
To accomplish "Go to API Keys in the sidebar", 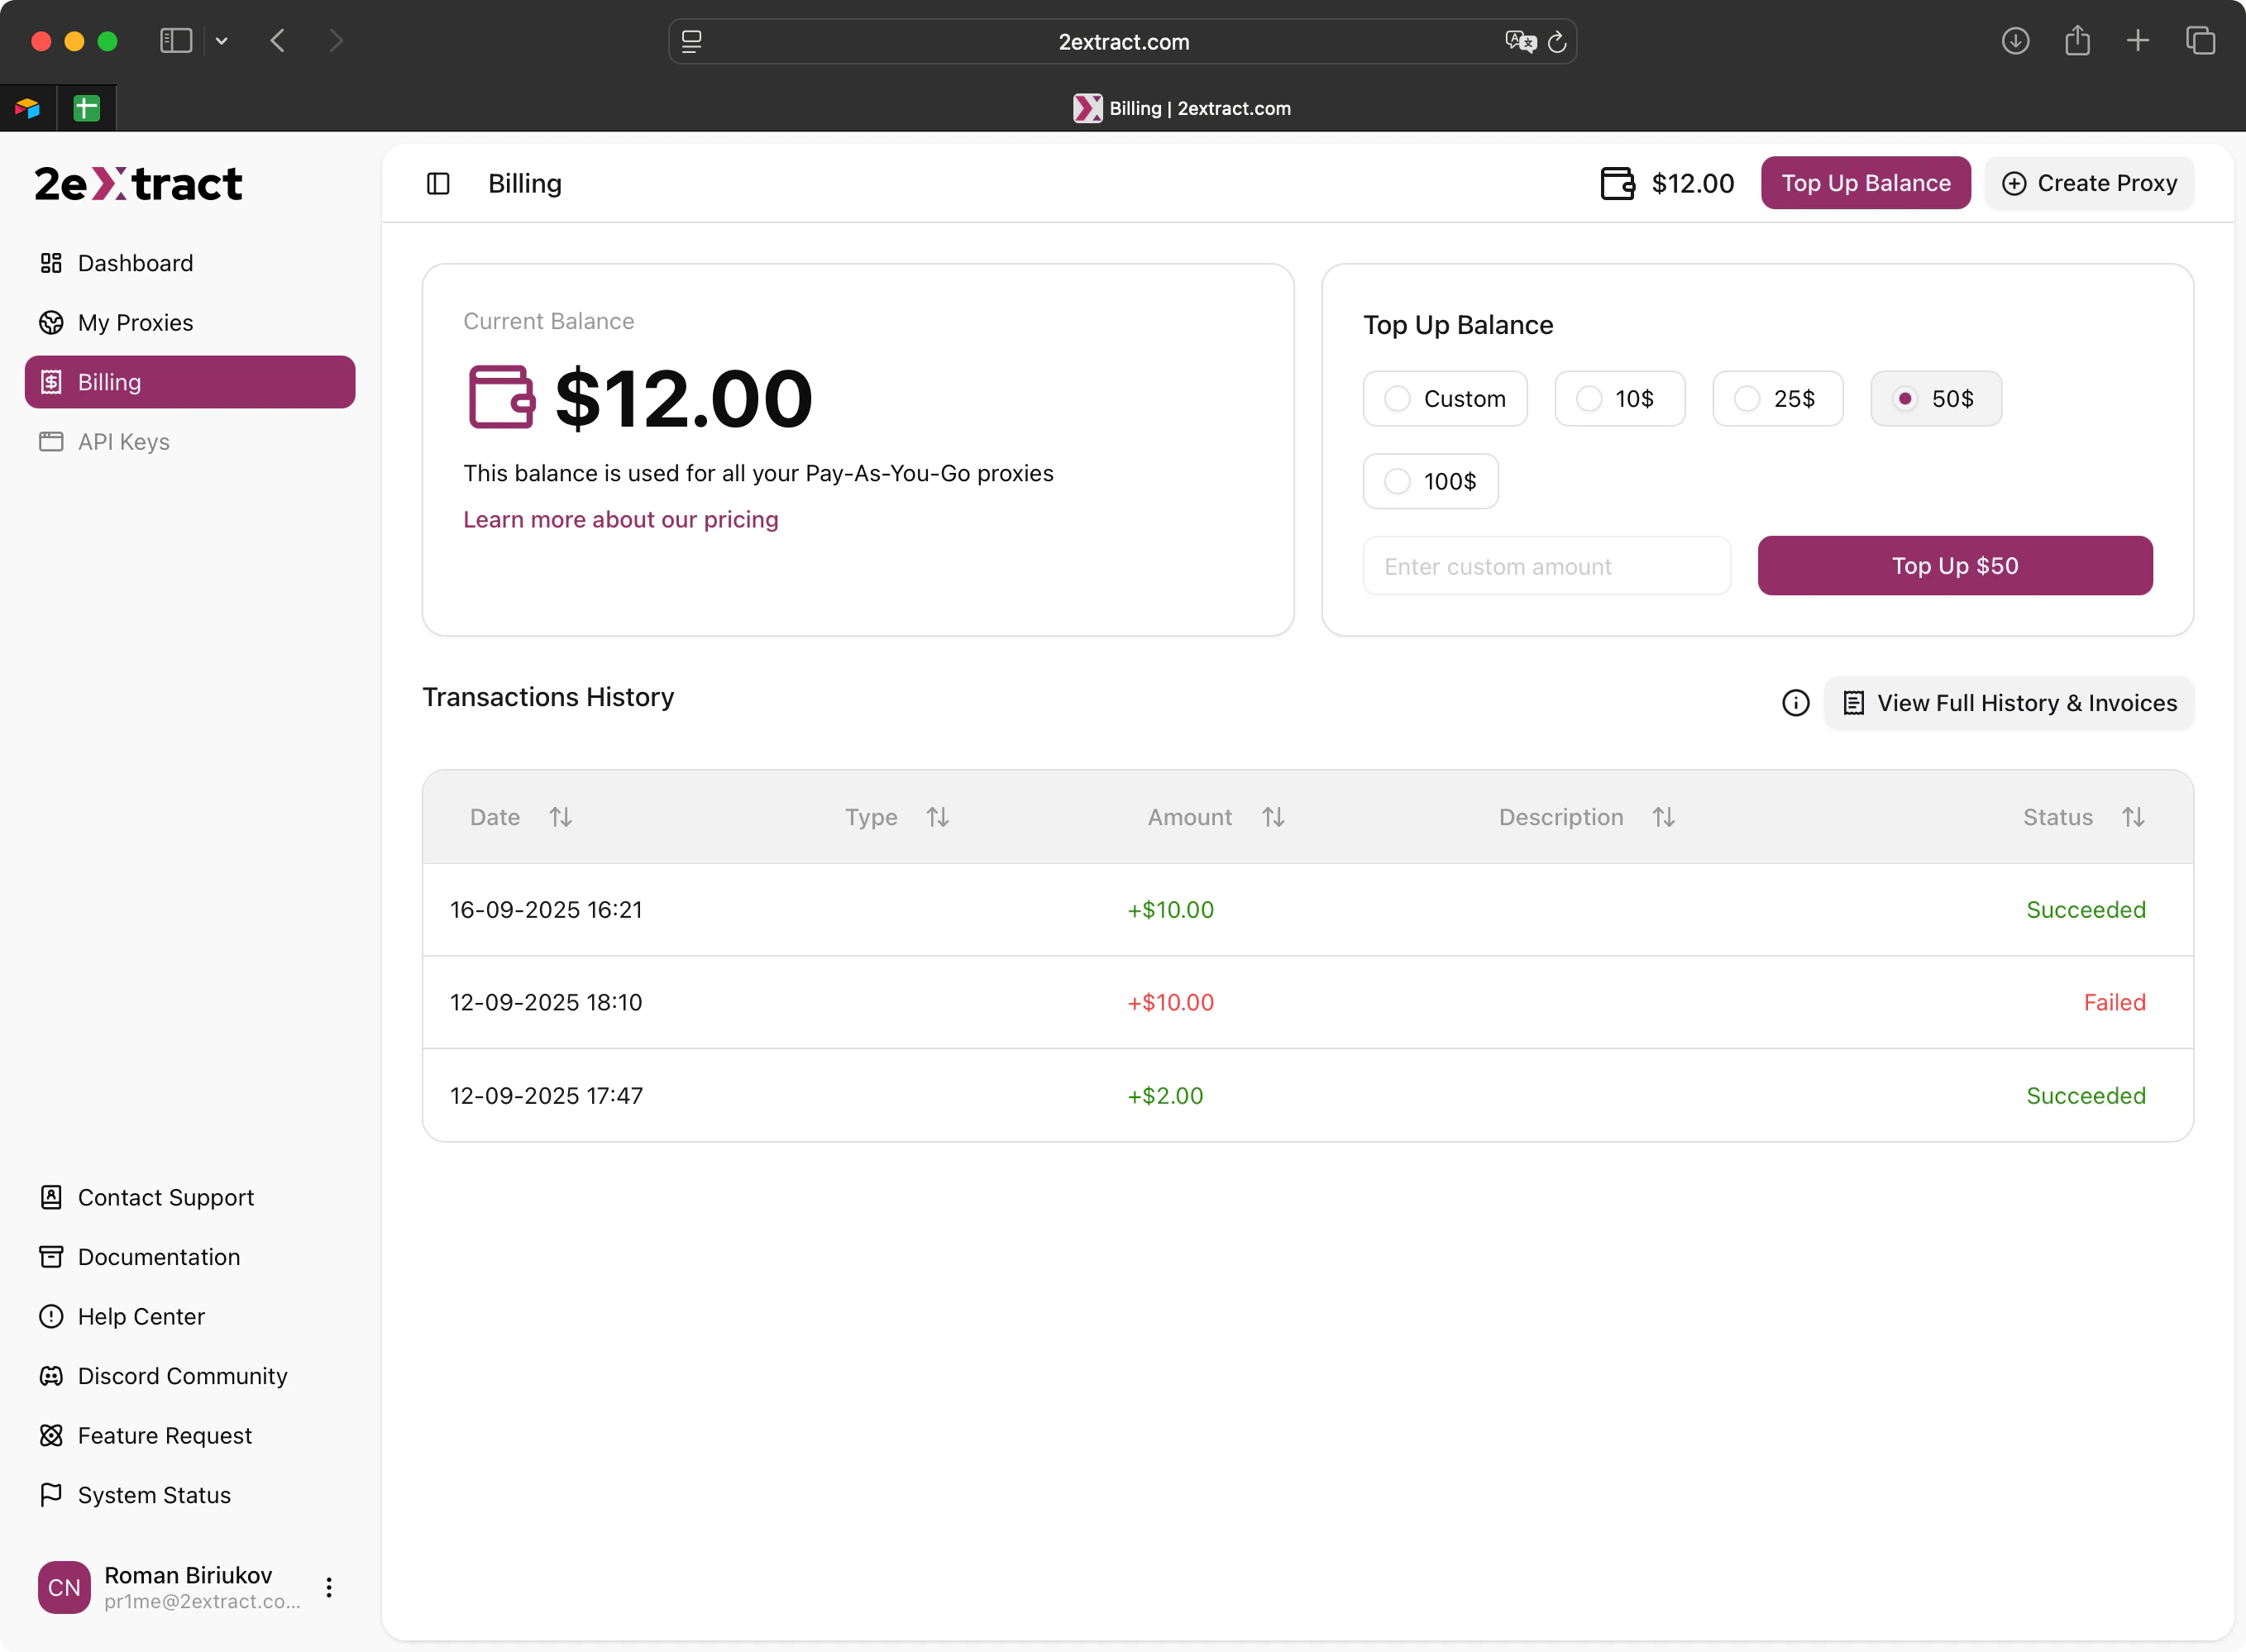I will click(123, 442).
